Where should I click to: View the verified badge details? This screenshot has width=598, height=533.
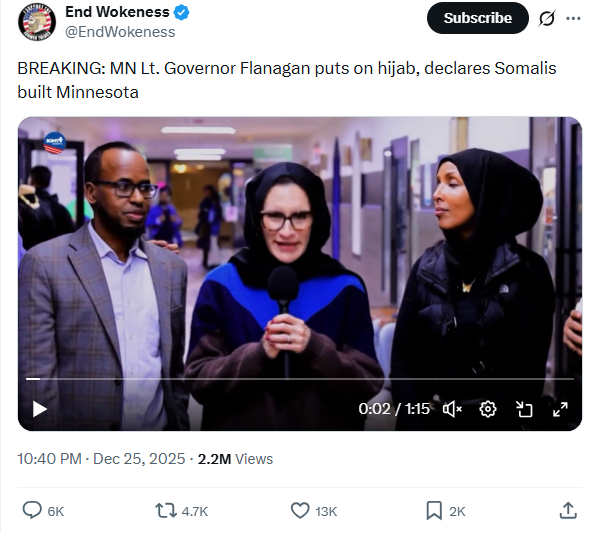[x=181, y=13]
